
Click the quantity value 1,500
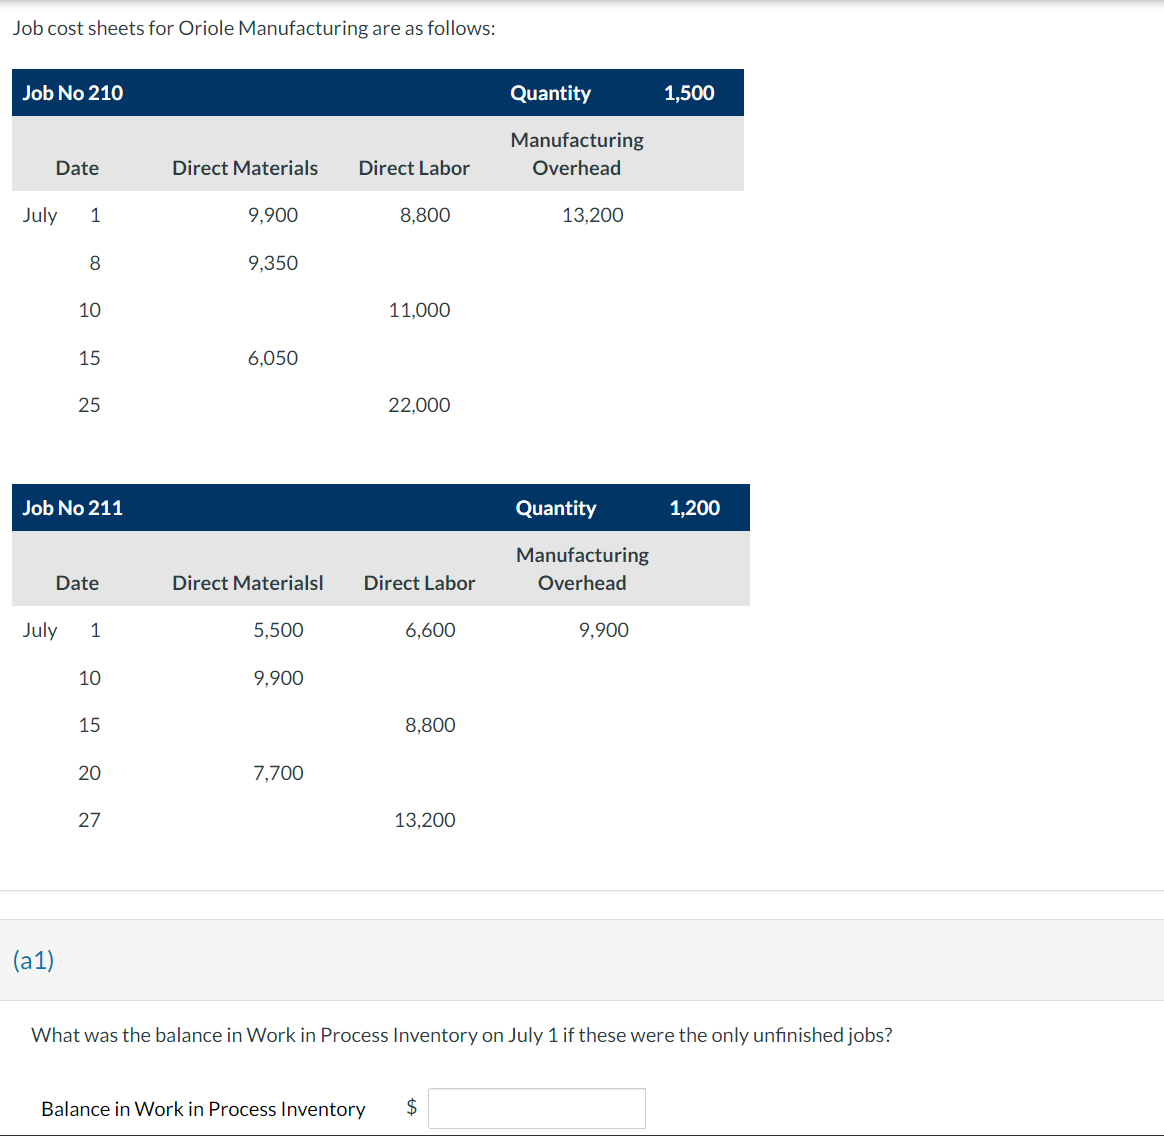pos(689,93)
